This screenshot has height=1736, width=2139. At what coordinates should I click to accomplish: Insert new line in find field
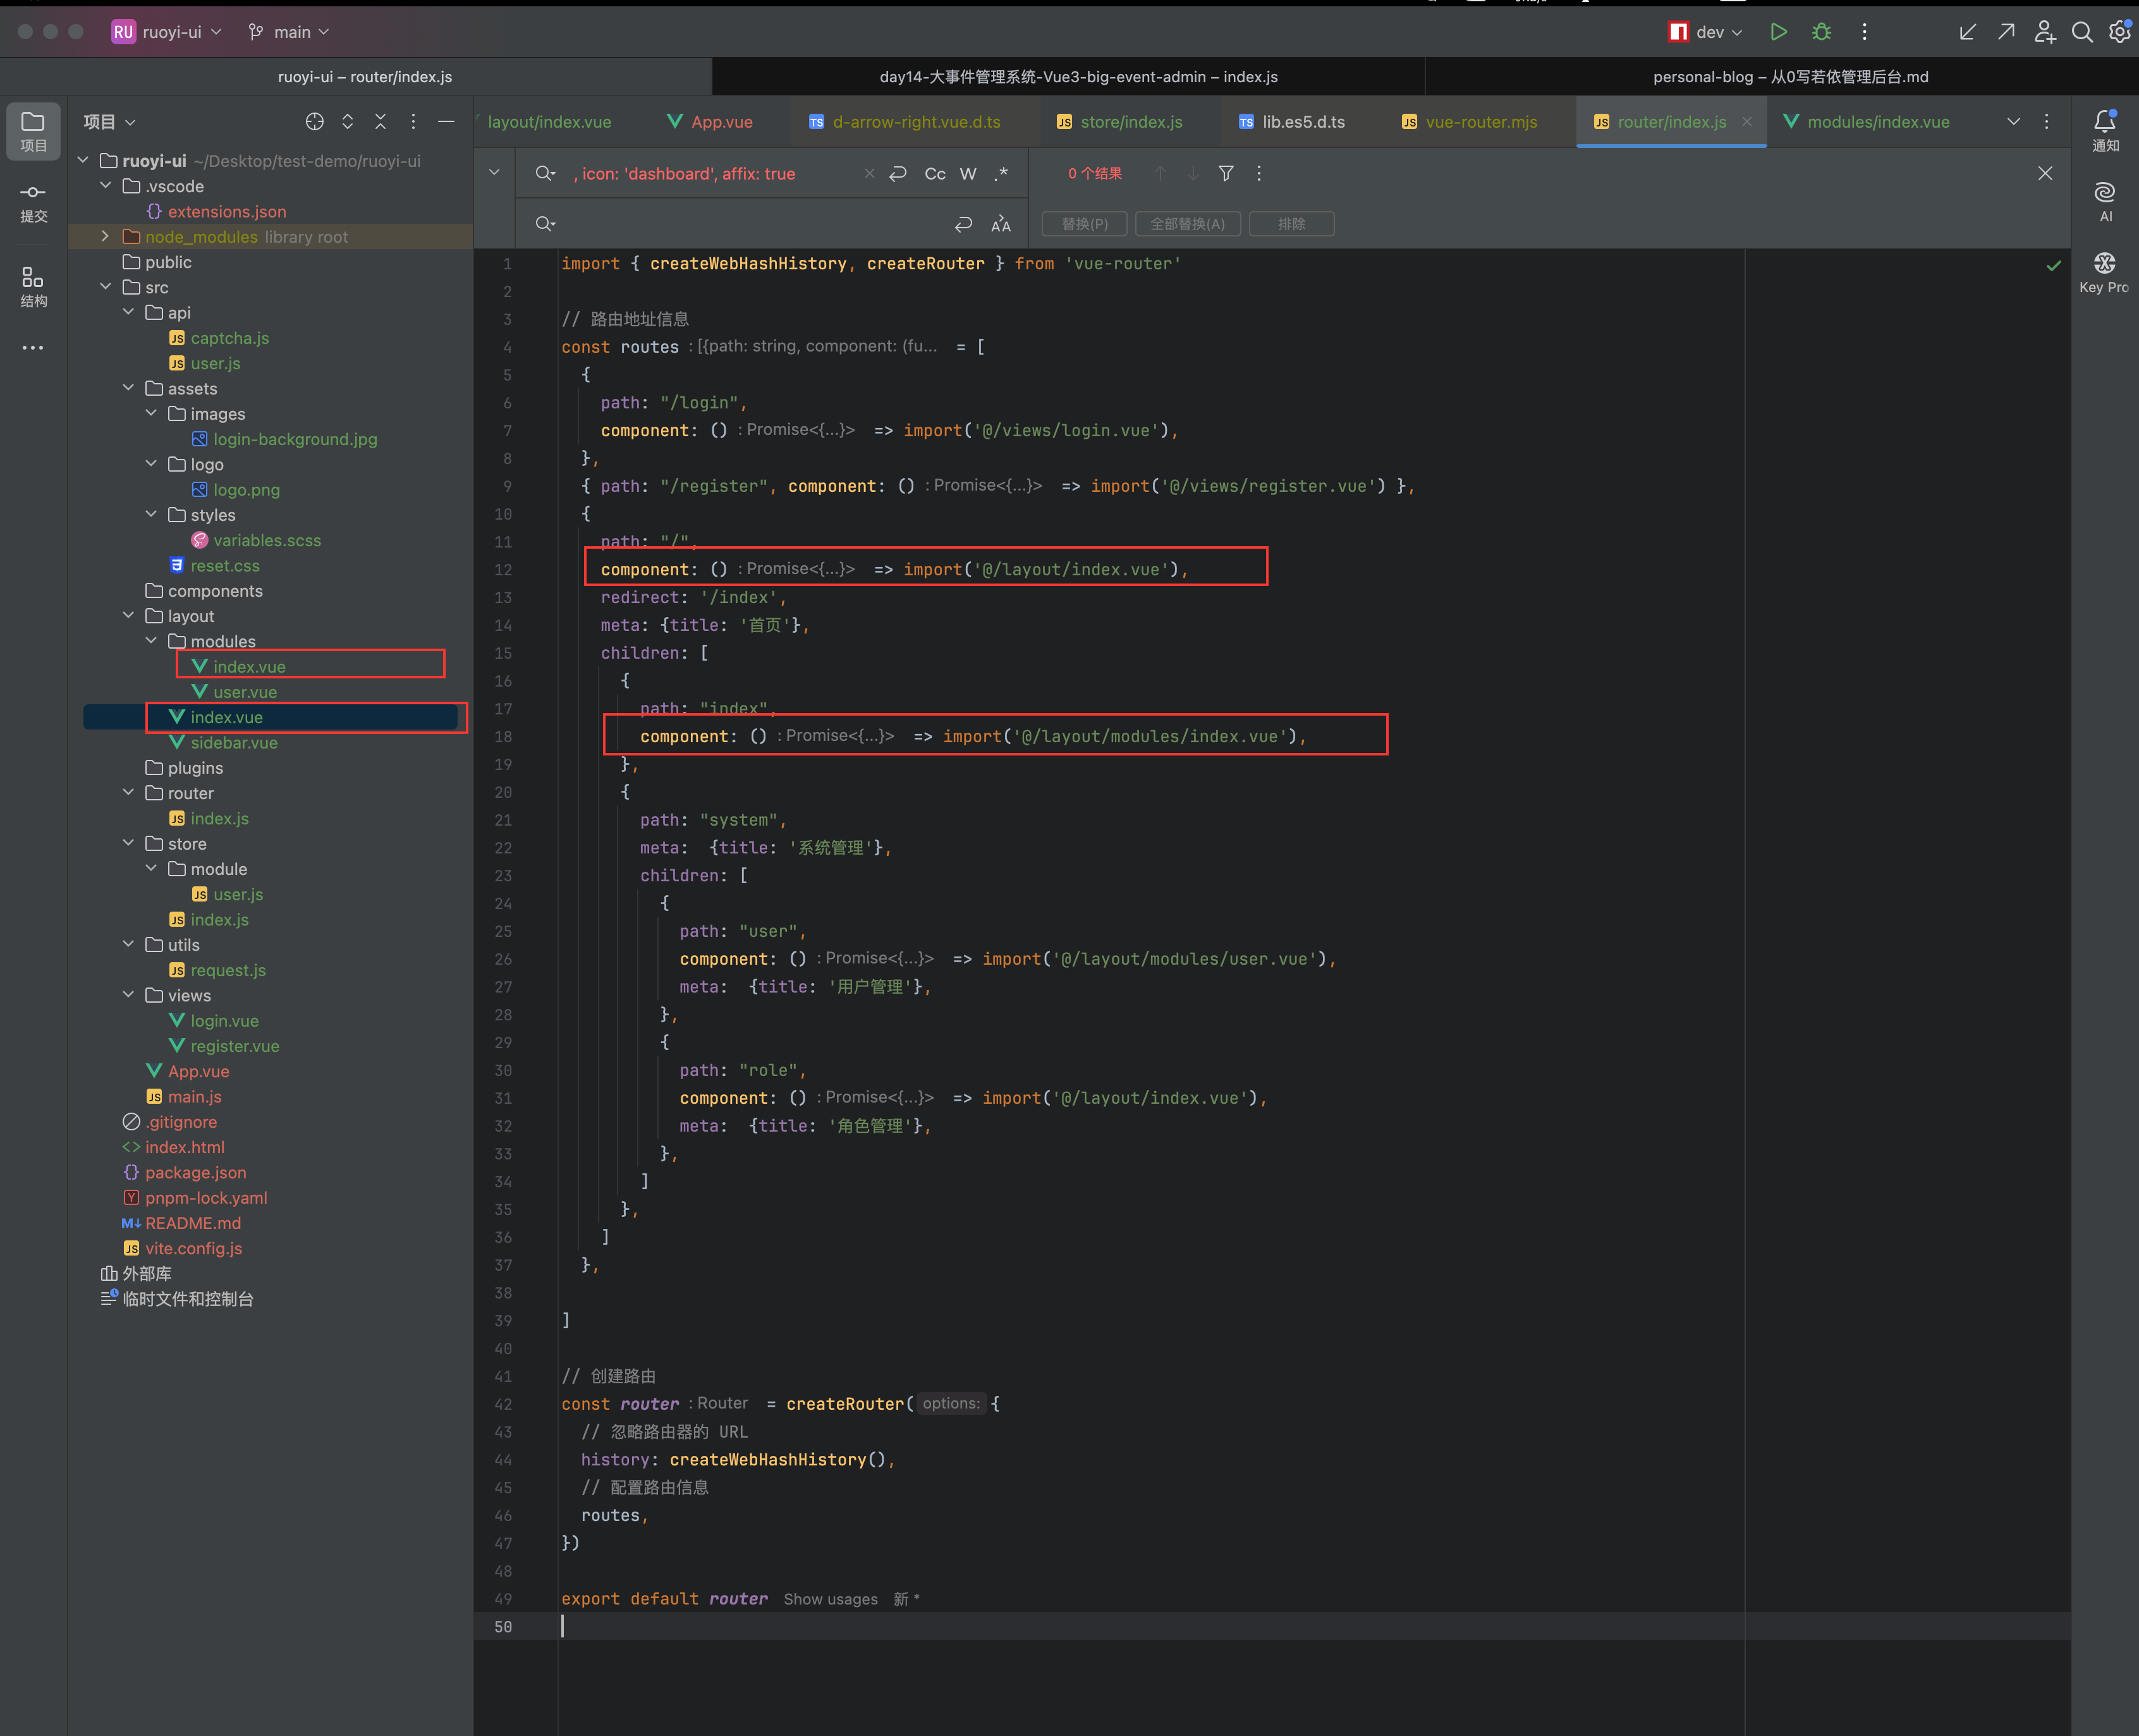(x=898, y=174)
